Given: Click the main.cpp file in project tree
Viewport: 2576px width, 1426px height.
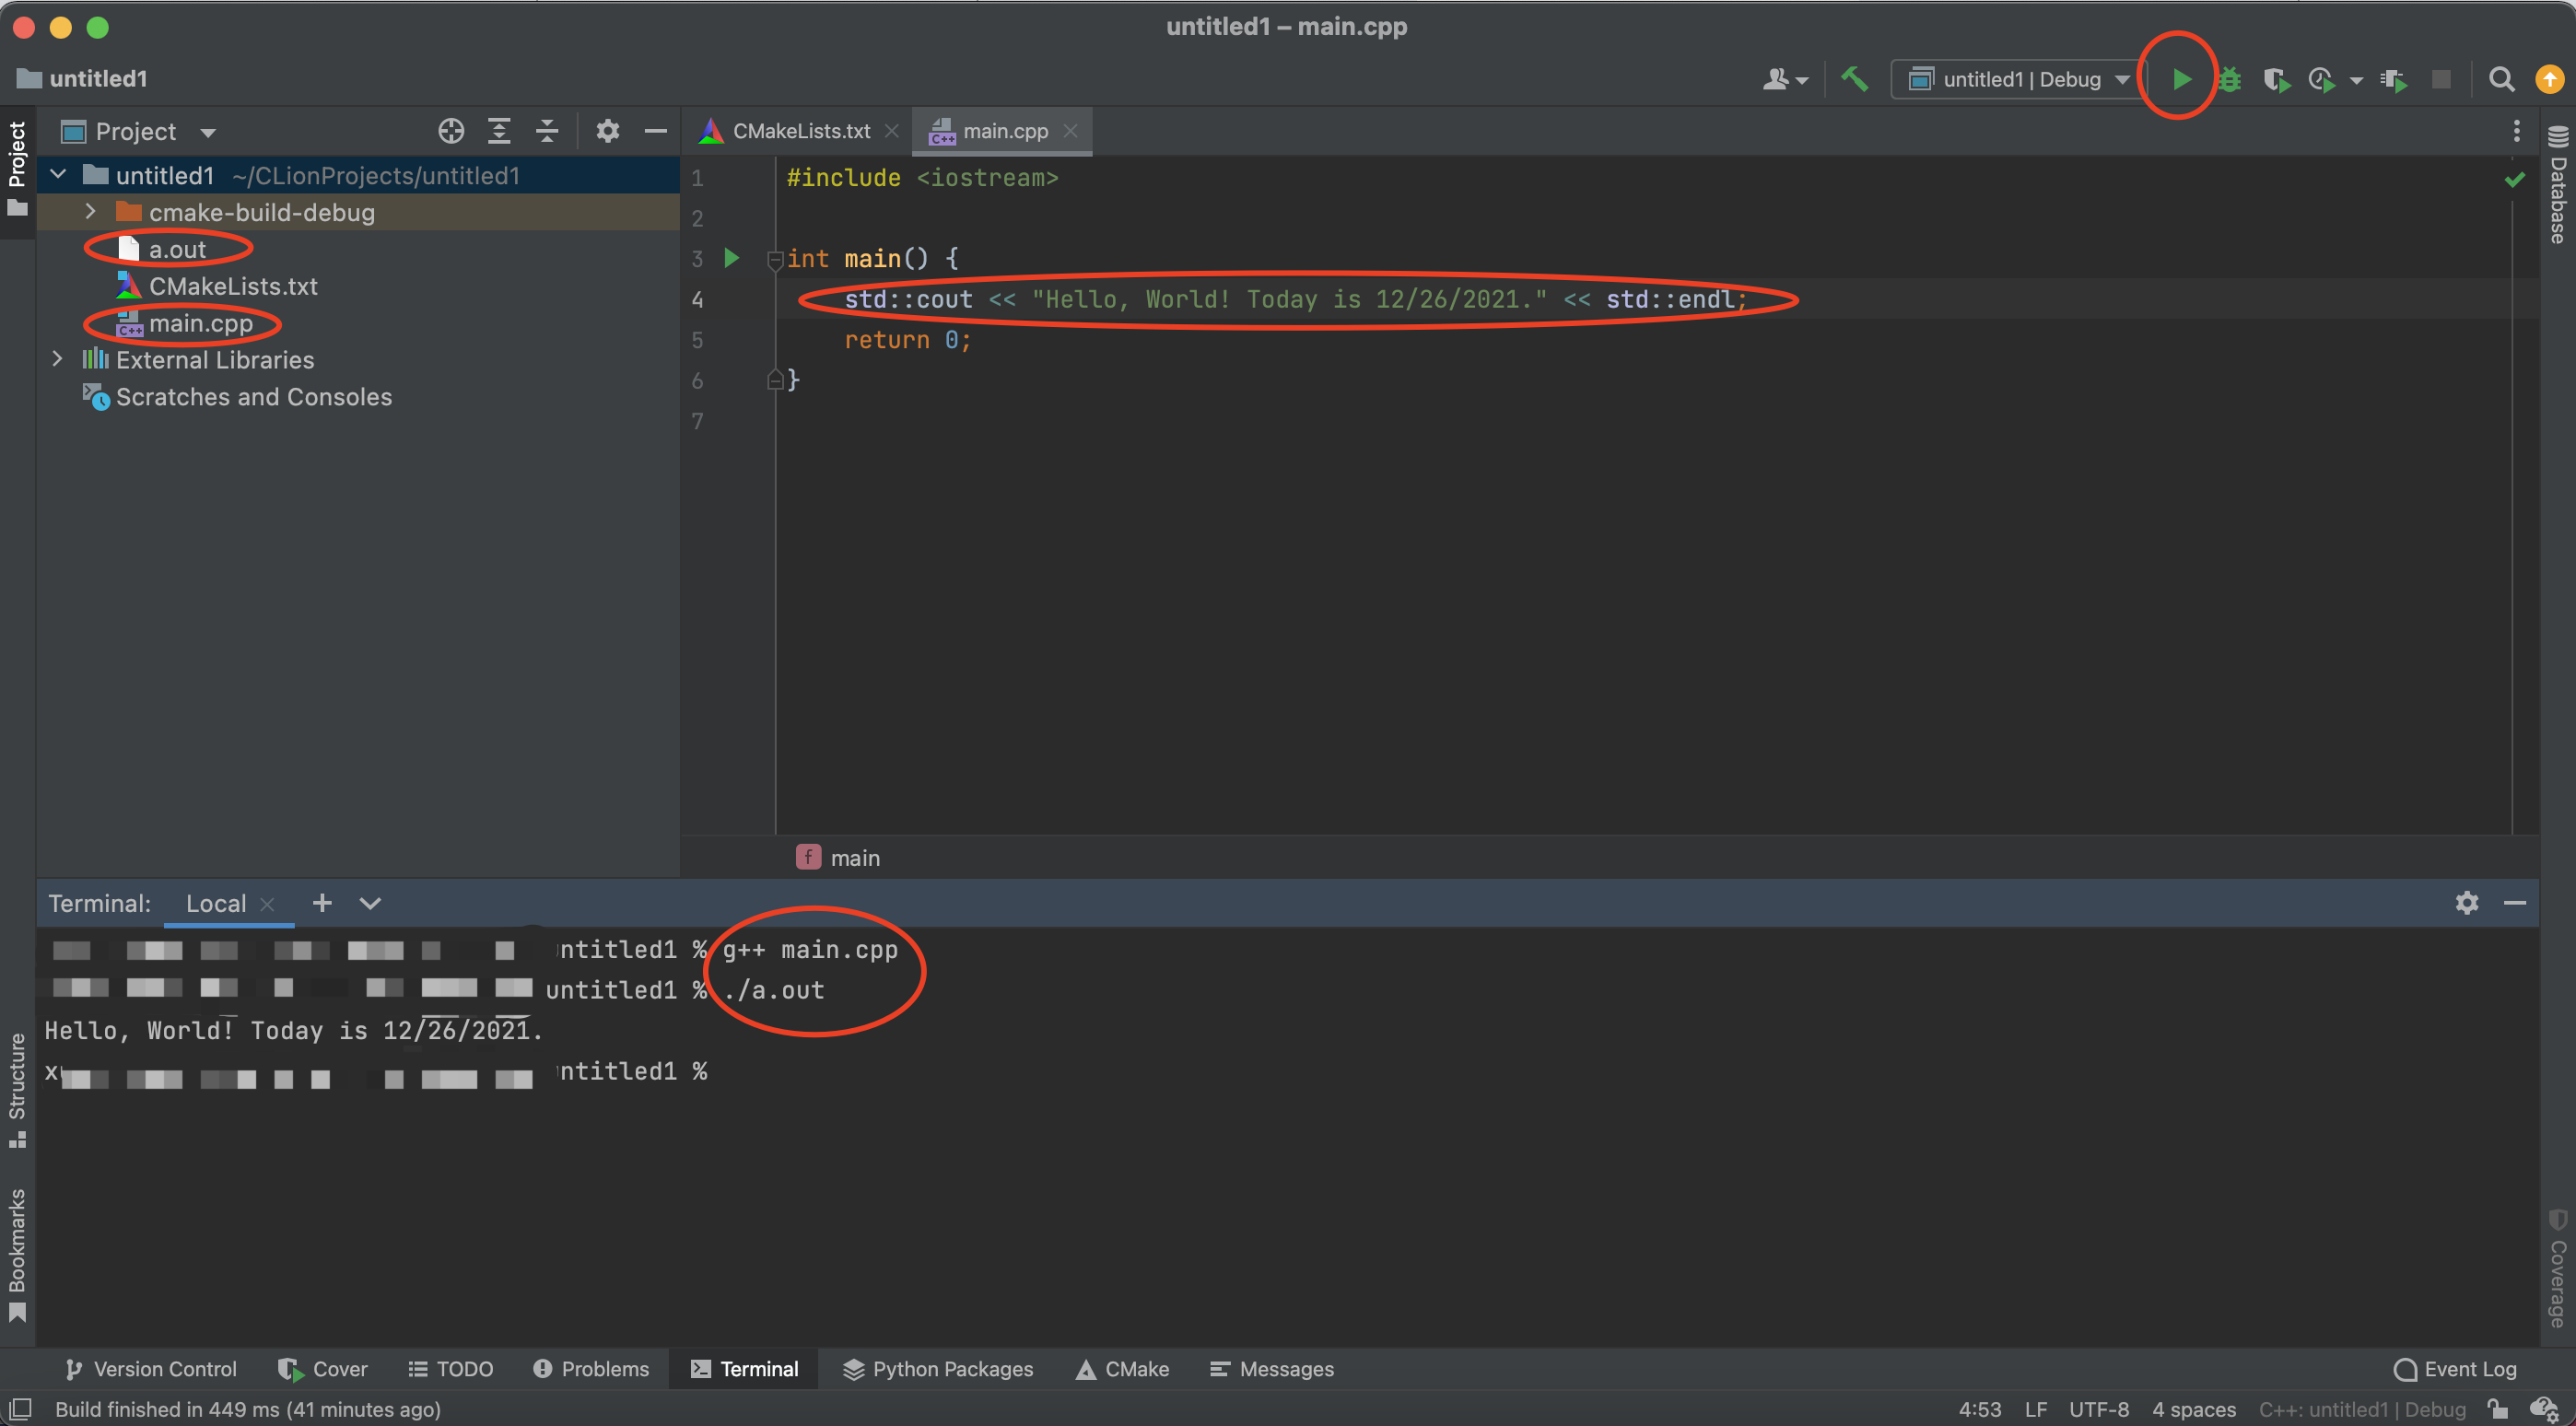Looking at the screenshot, I should coord(198,323).
